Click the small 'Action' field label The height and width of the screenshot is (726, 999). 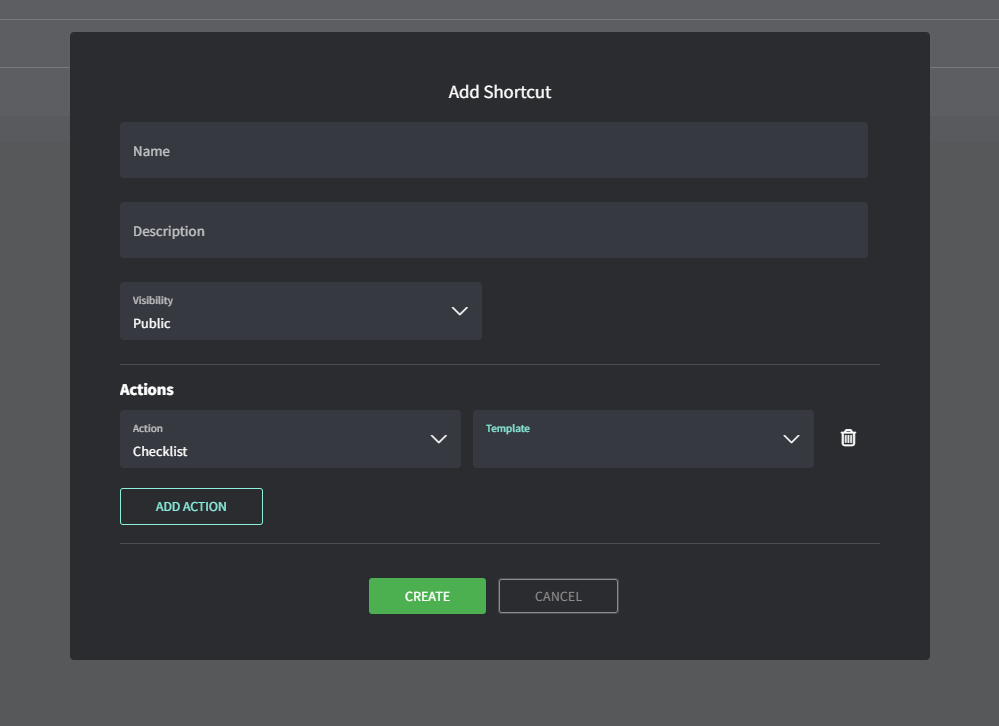pos(148,428)
